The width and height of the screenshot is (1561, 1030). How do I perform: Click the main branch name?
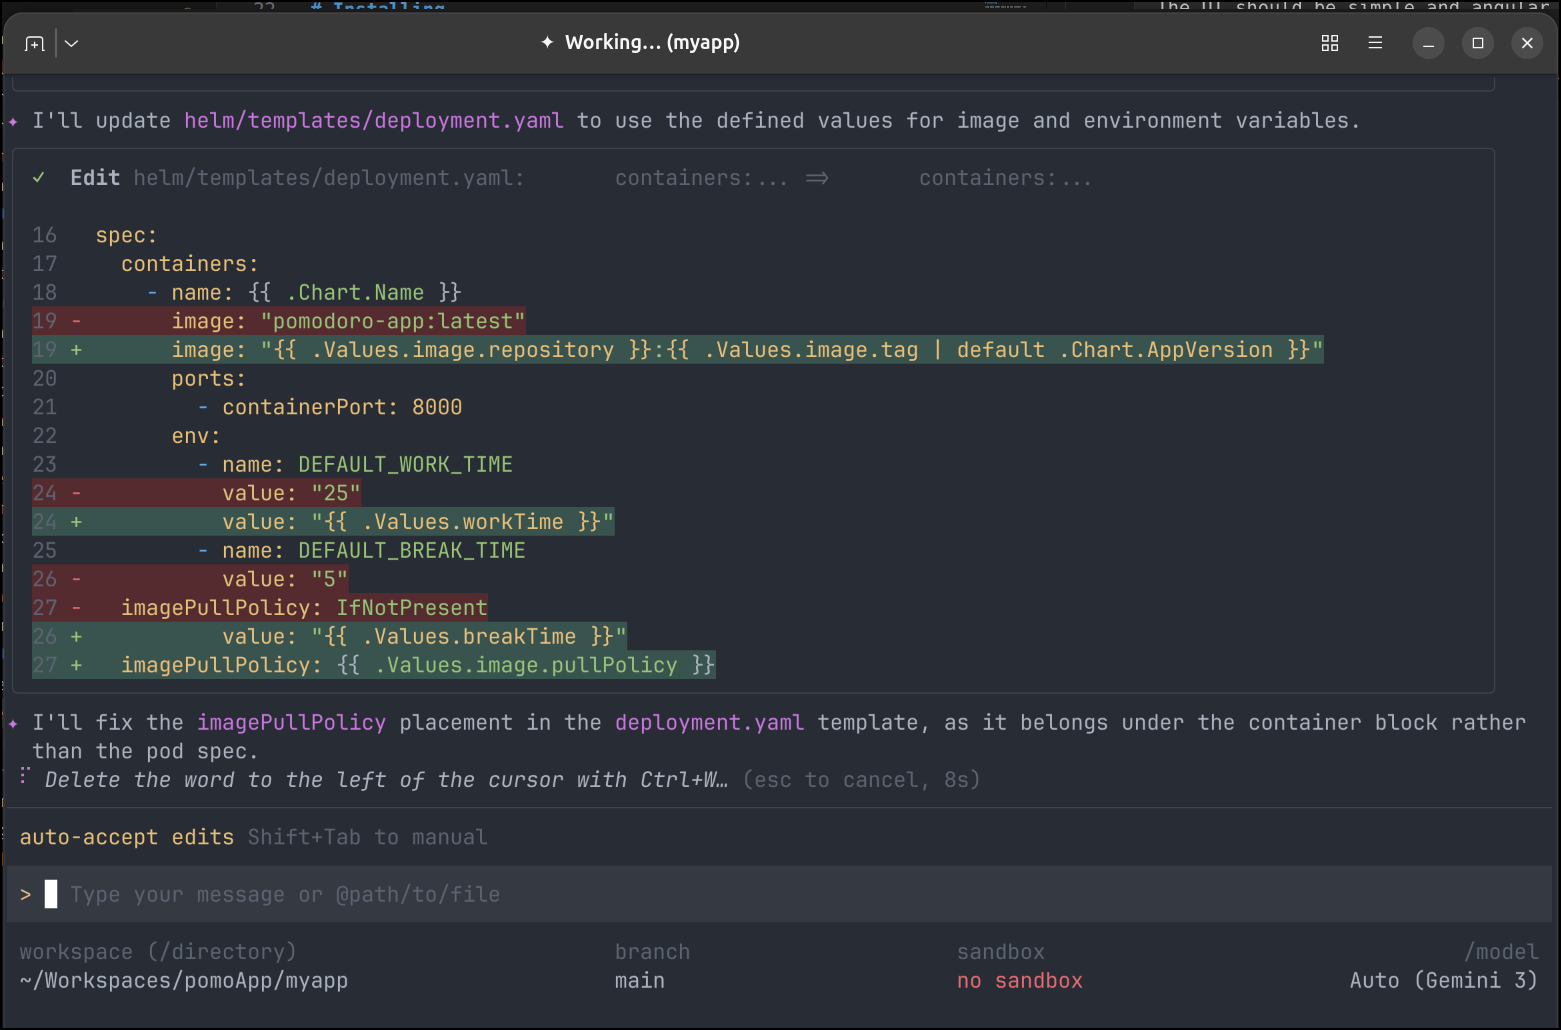click(639, 980)
